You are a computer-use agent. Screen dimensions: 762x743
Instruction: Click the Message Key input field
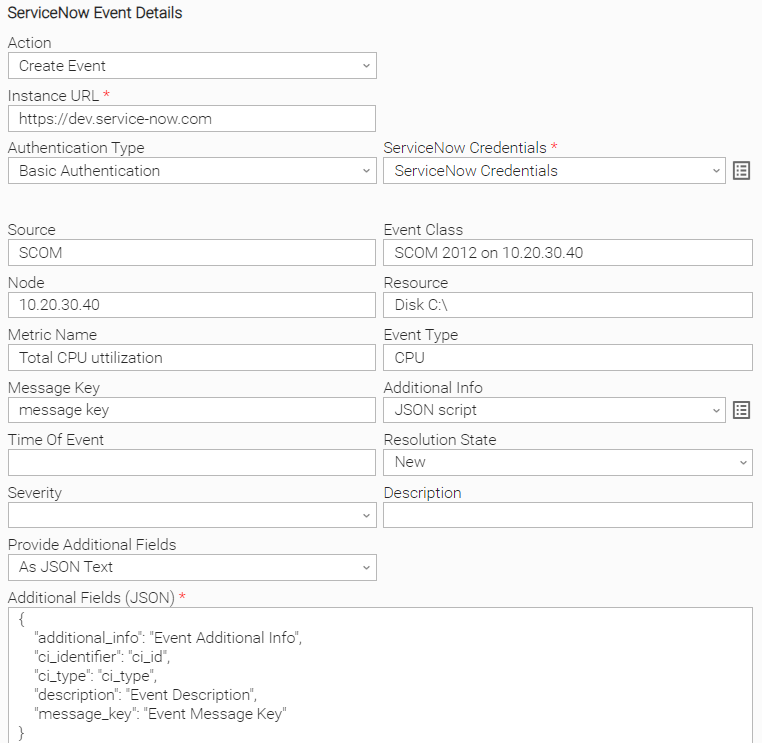(x=191, y=410)
